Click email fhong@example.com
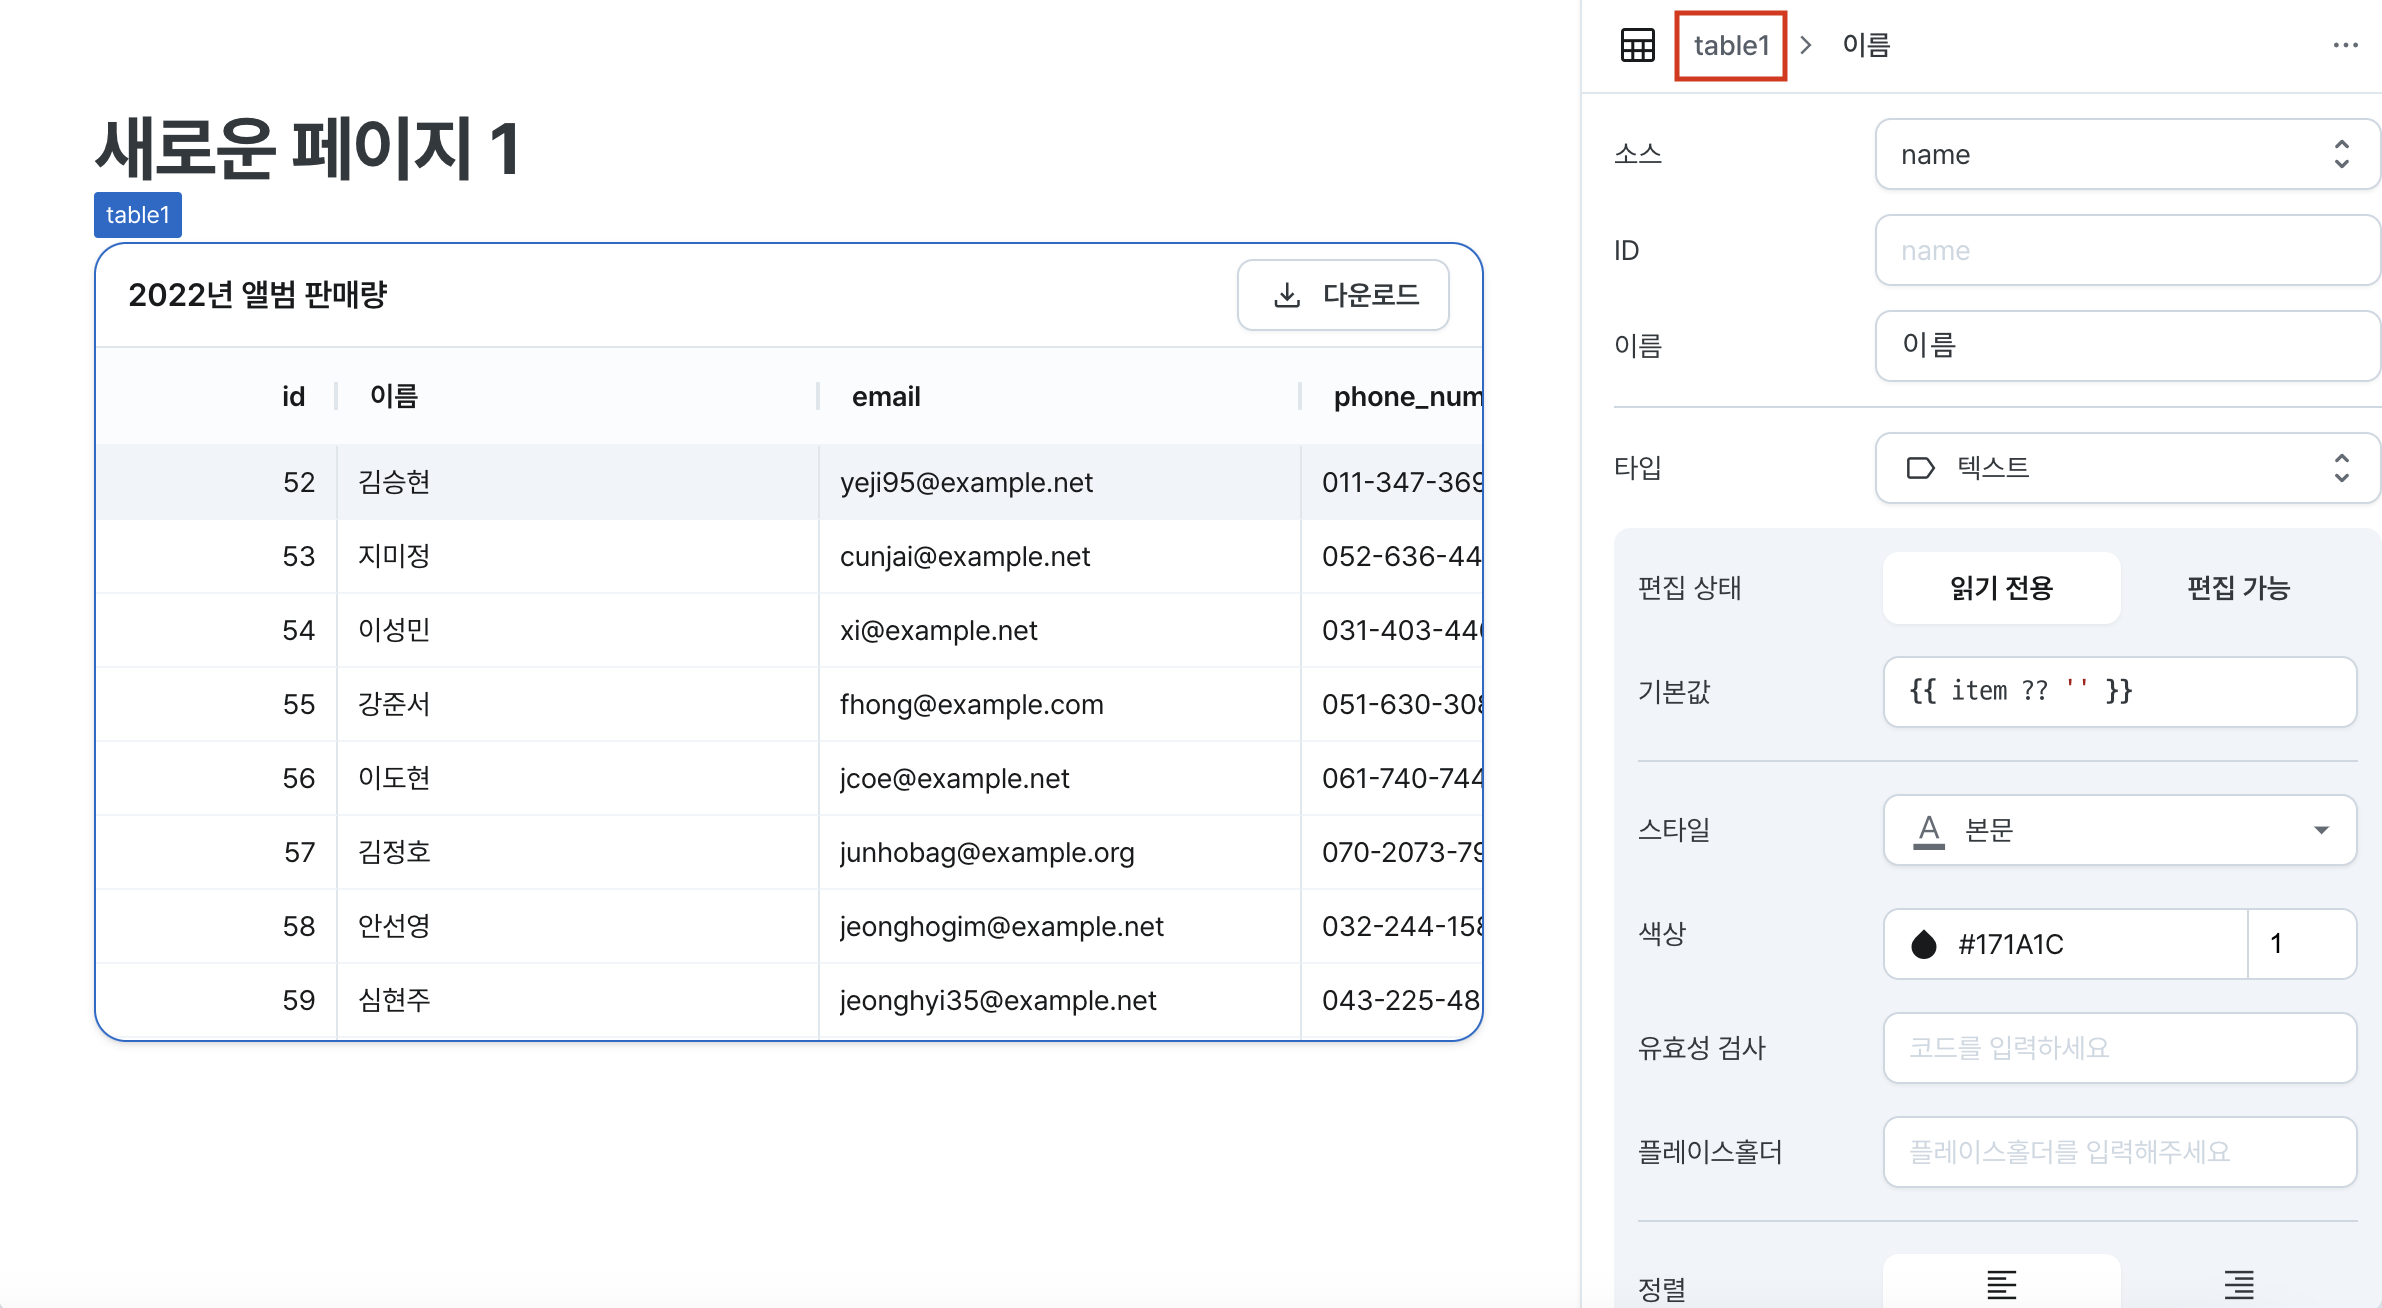 (971, 704)
